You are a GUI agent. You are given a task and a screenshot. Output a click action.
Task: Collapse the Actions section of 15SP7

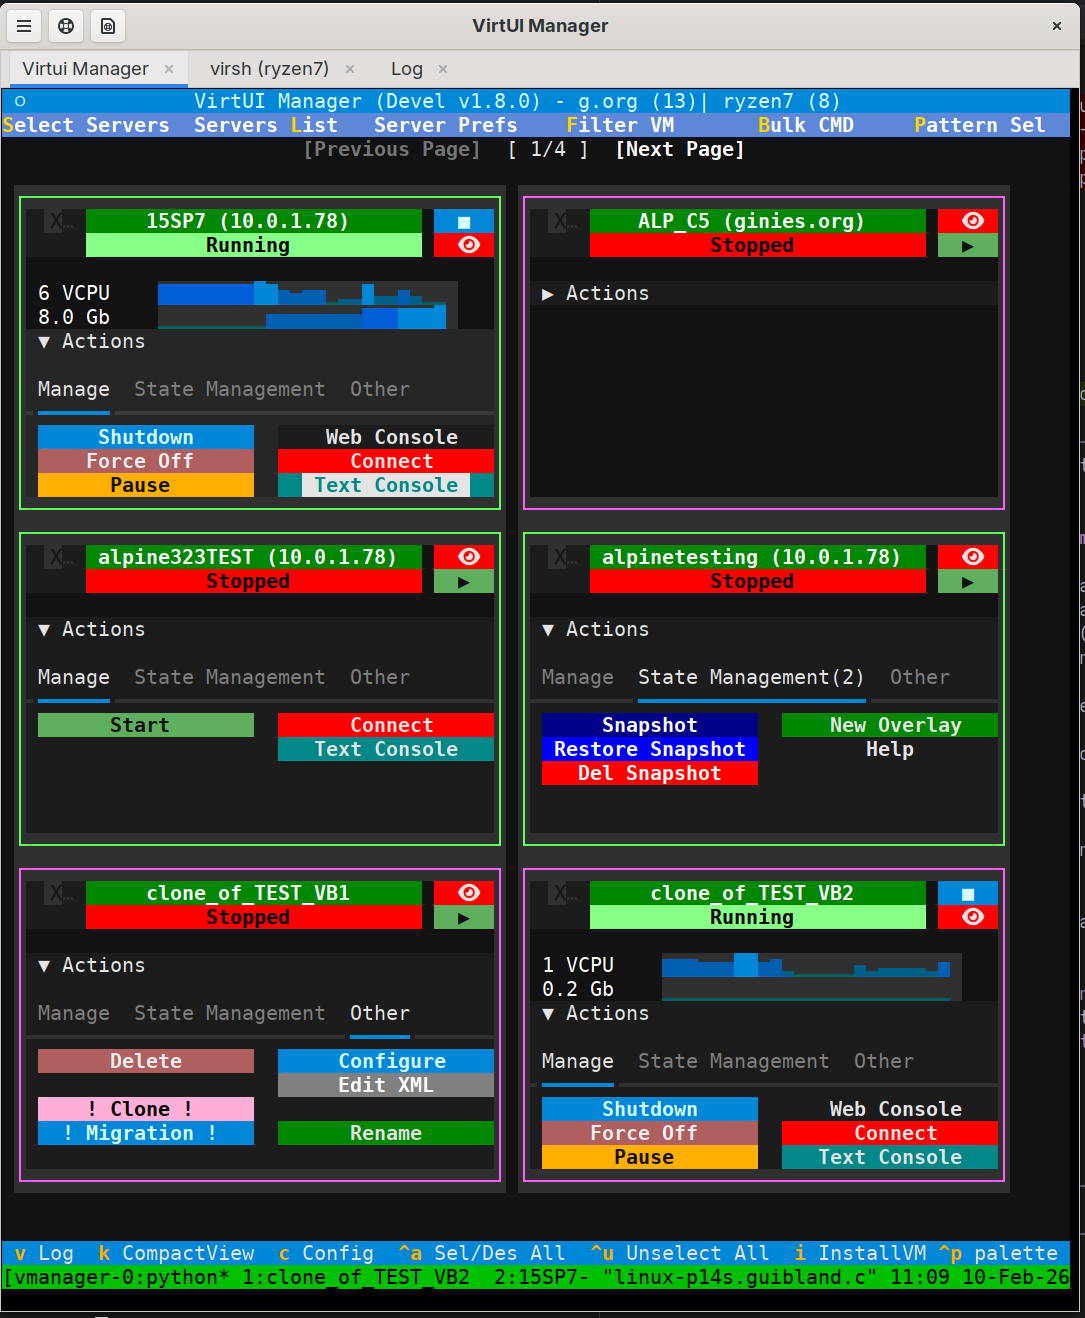(91, 341)
